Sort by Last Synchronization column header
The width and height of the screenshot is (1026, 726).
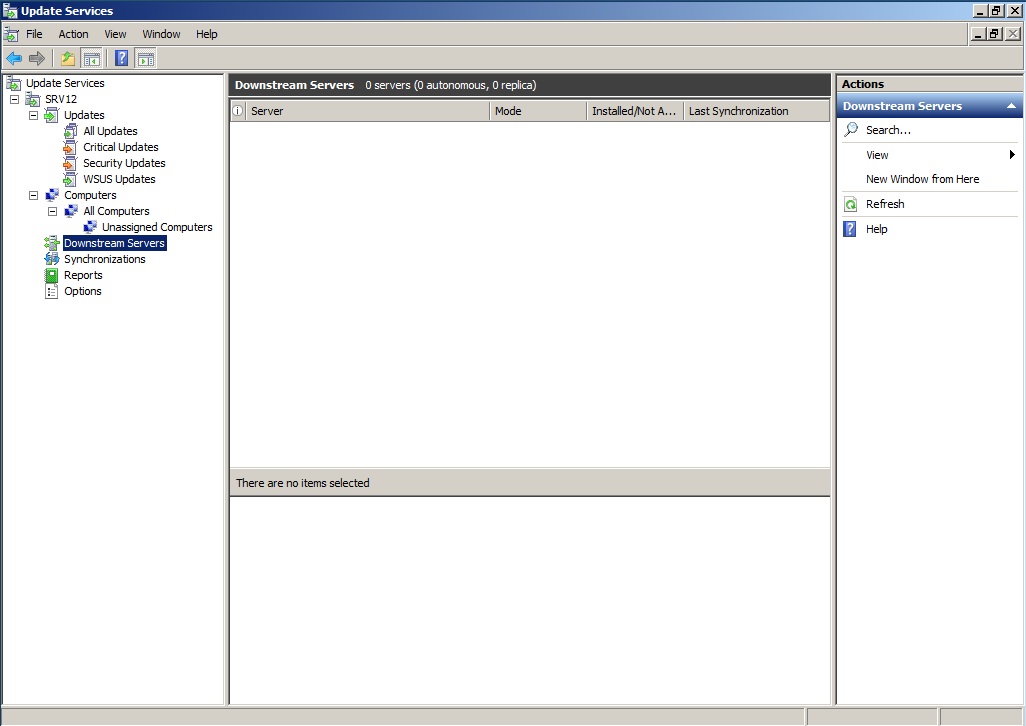(x=756, y=111)
